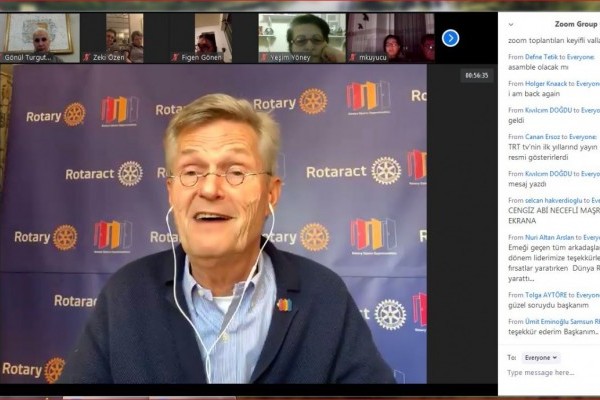Click the 'Zoom Group' chat panel title
The width and height of the screenshot is (600, 400).
coord(576,24)
